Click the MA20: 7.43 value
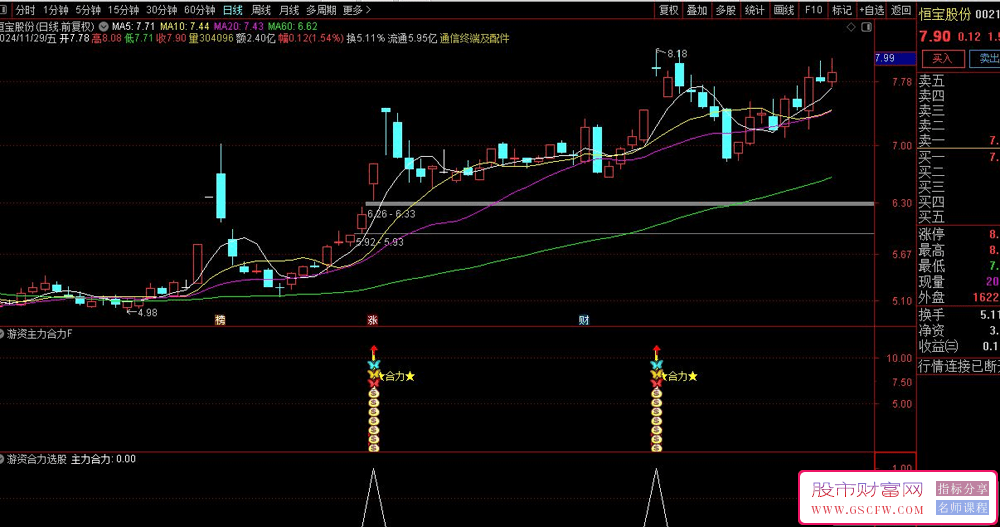Image resolution: width=1000 pixels, height=527 pixels. 239,26
